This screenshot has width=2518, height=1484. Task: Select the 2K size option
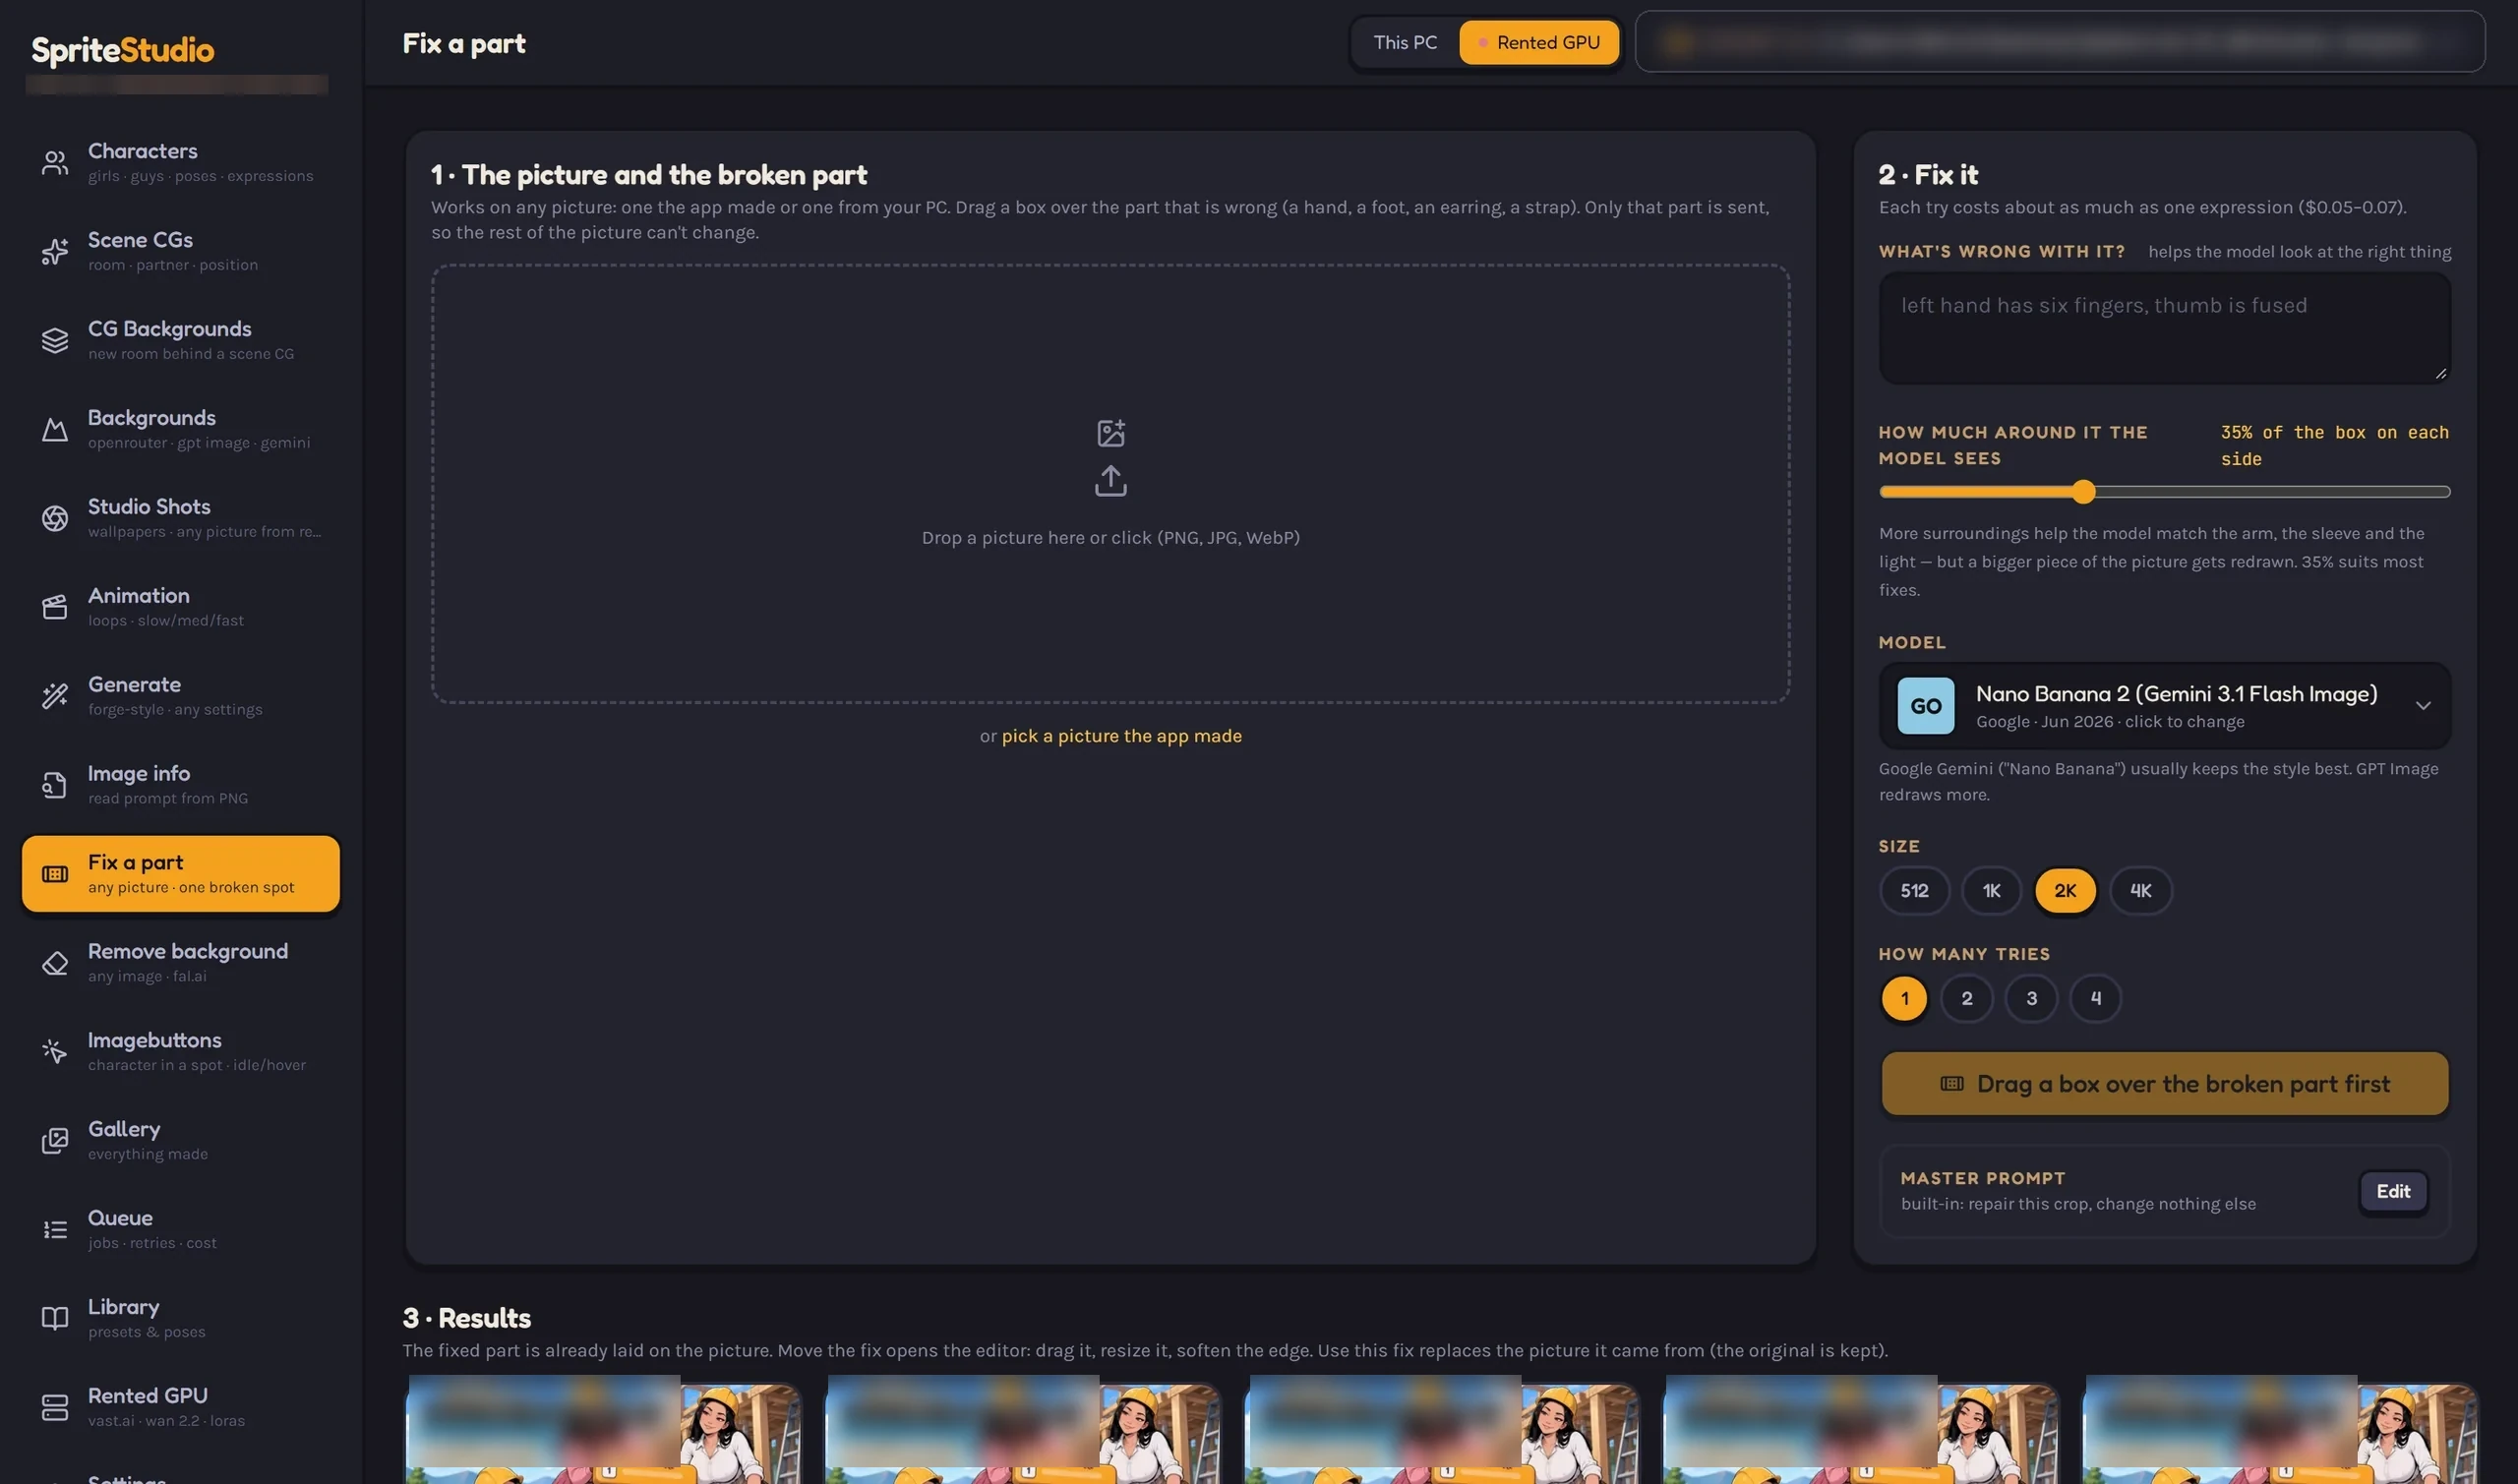click(x=2065, y=890)
